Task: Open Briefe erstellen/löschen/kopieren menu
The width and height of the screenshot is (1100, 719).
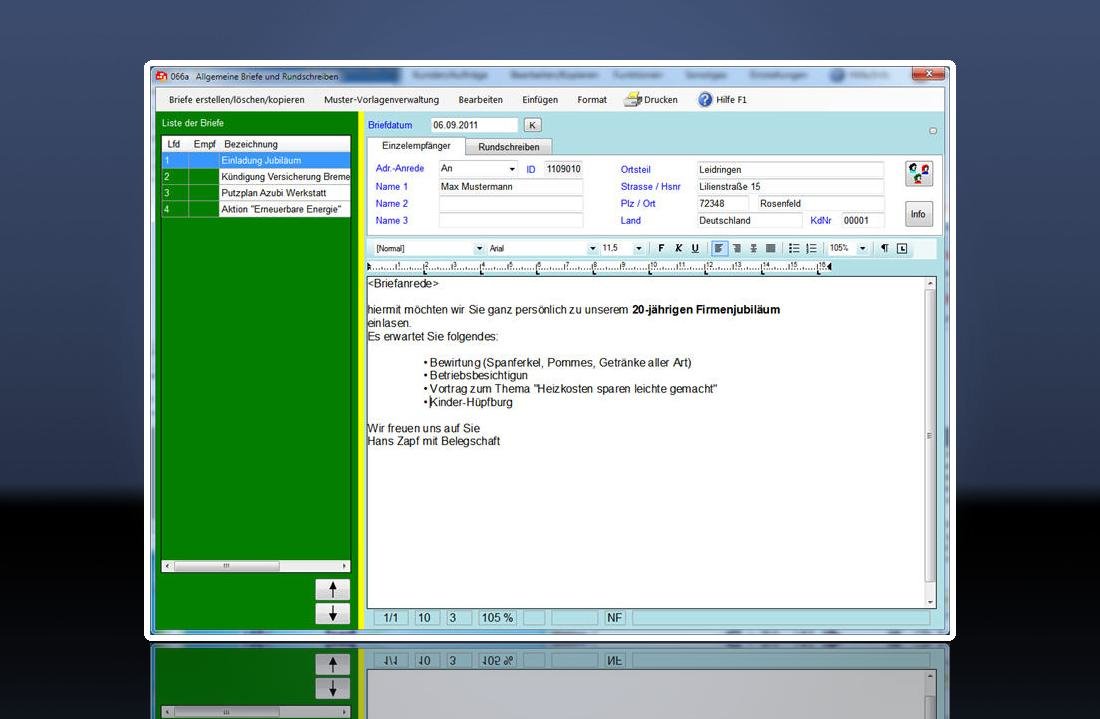Action: (236, 100)
